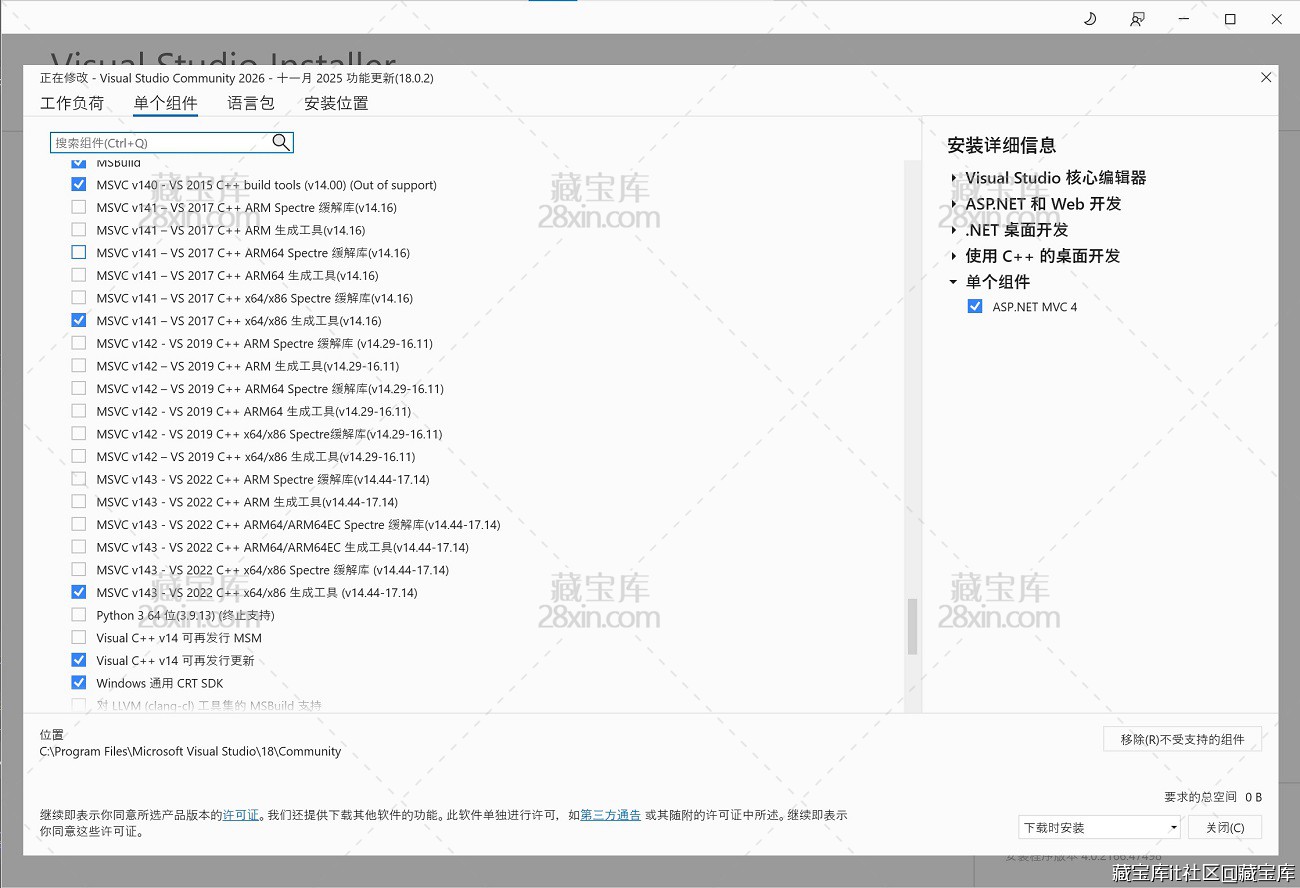Open the feedback icon in title bar
The image size is (1300, 888).
click(1137, 19)
